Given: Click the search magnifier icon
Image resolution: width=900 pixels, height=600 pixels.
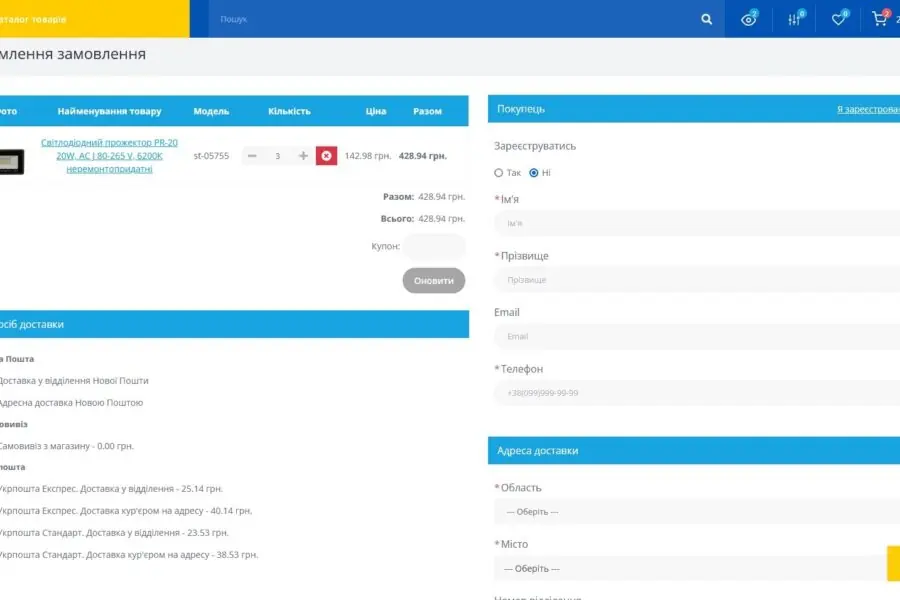Looking at the screenshot, I should click(707, 19).
